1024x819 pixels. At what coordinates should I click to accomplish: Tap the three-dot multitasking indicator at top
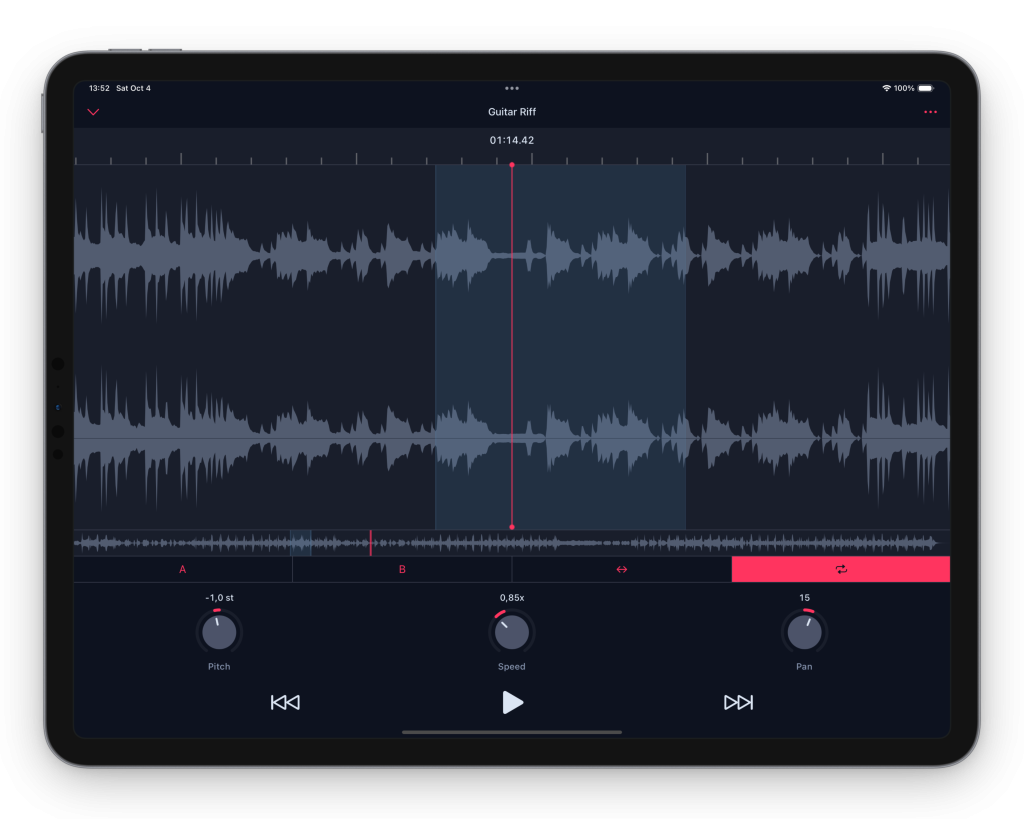coord(512,88)
